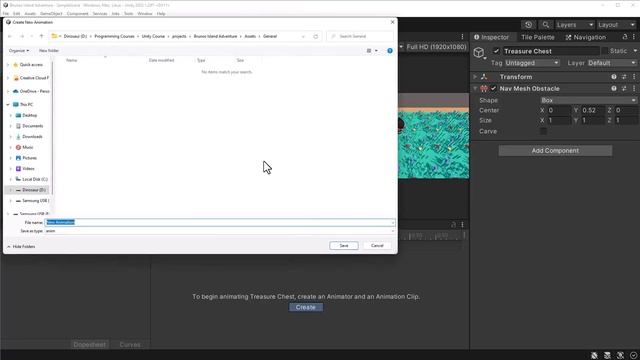Switch to the Tile Palette tab
Screen dimensions: 640x360
(x=538, y=37)
